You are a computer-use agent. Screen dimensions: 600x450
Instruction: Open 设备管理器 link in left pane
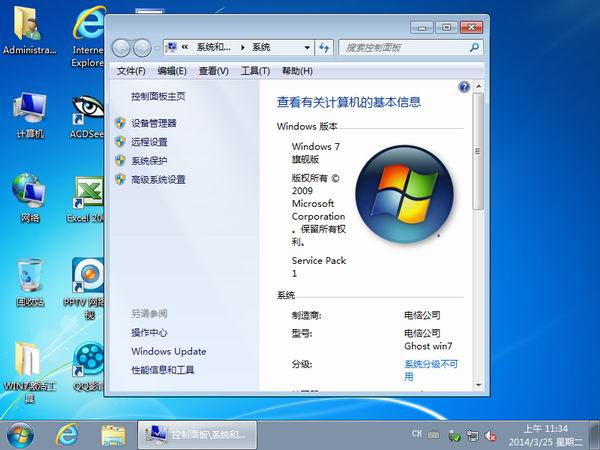pos(153,123)
